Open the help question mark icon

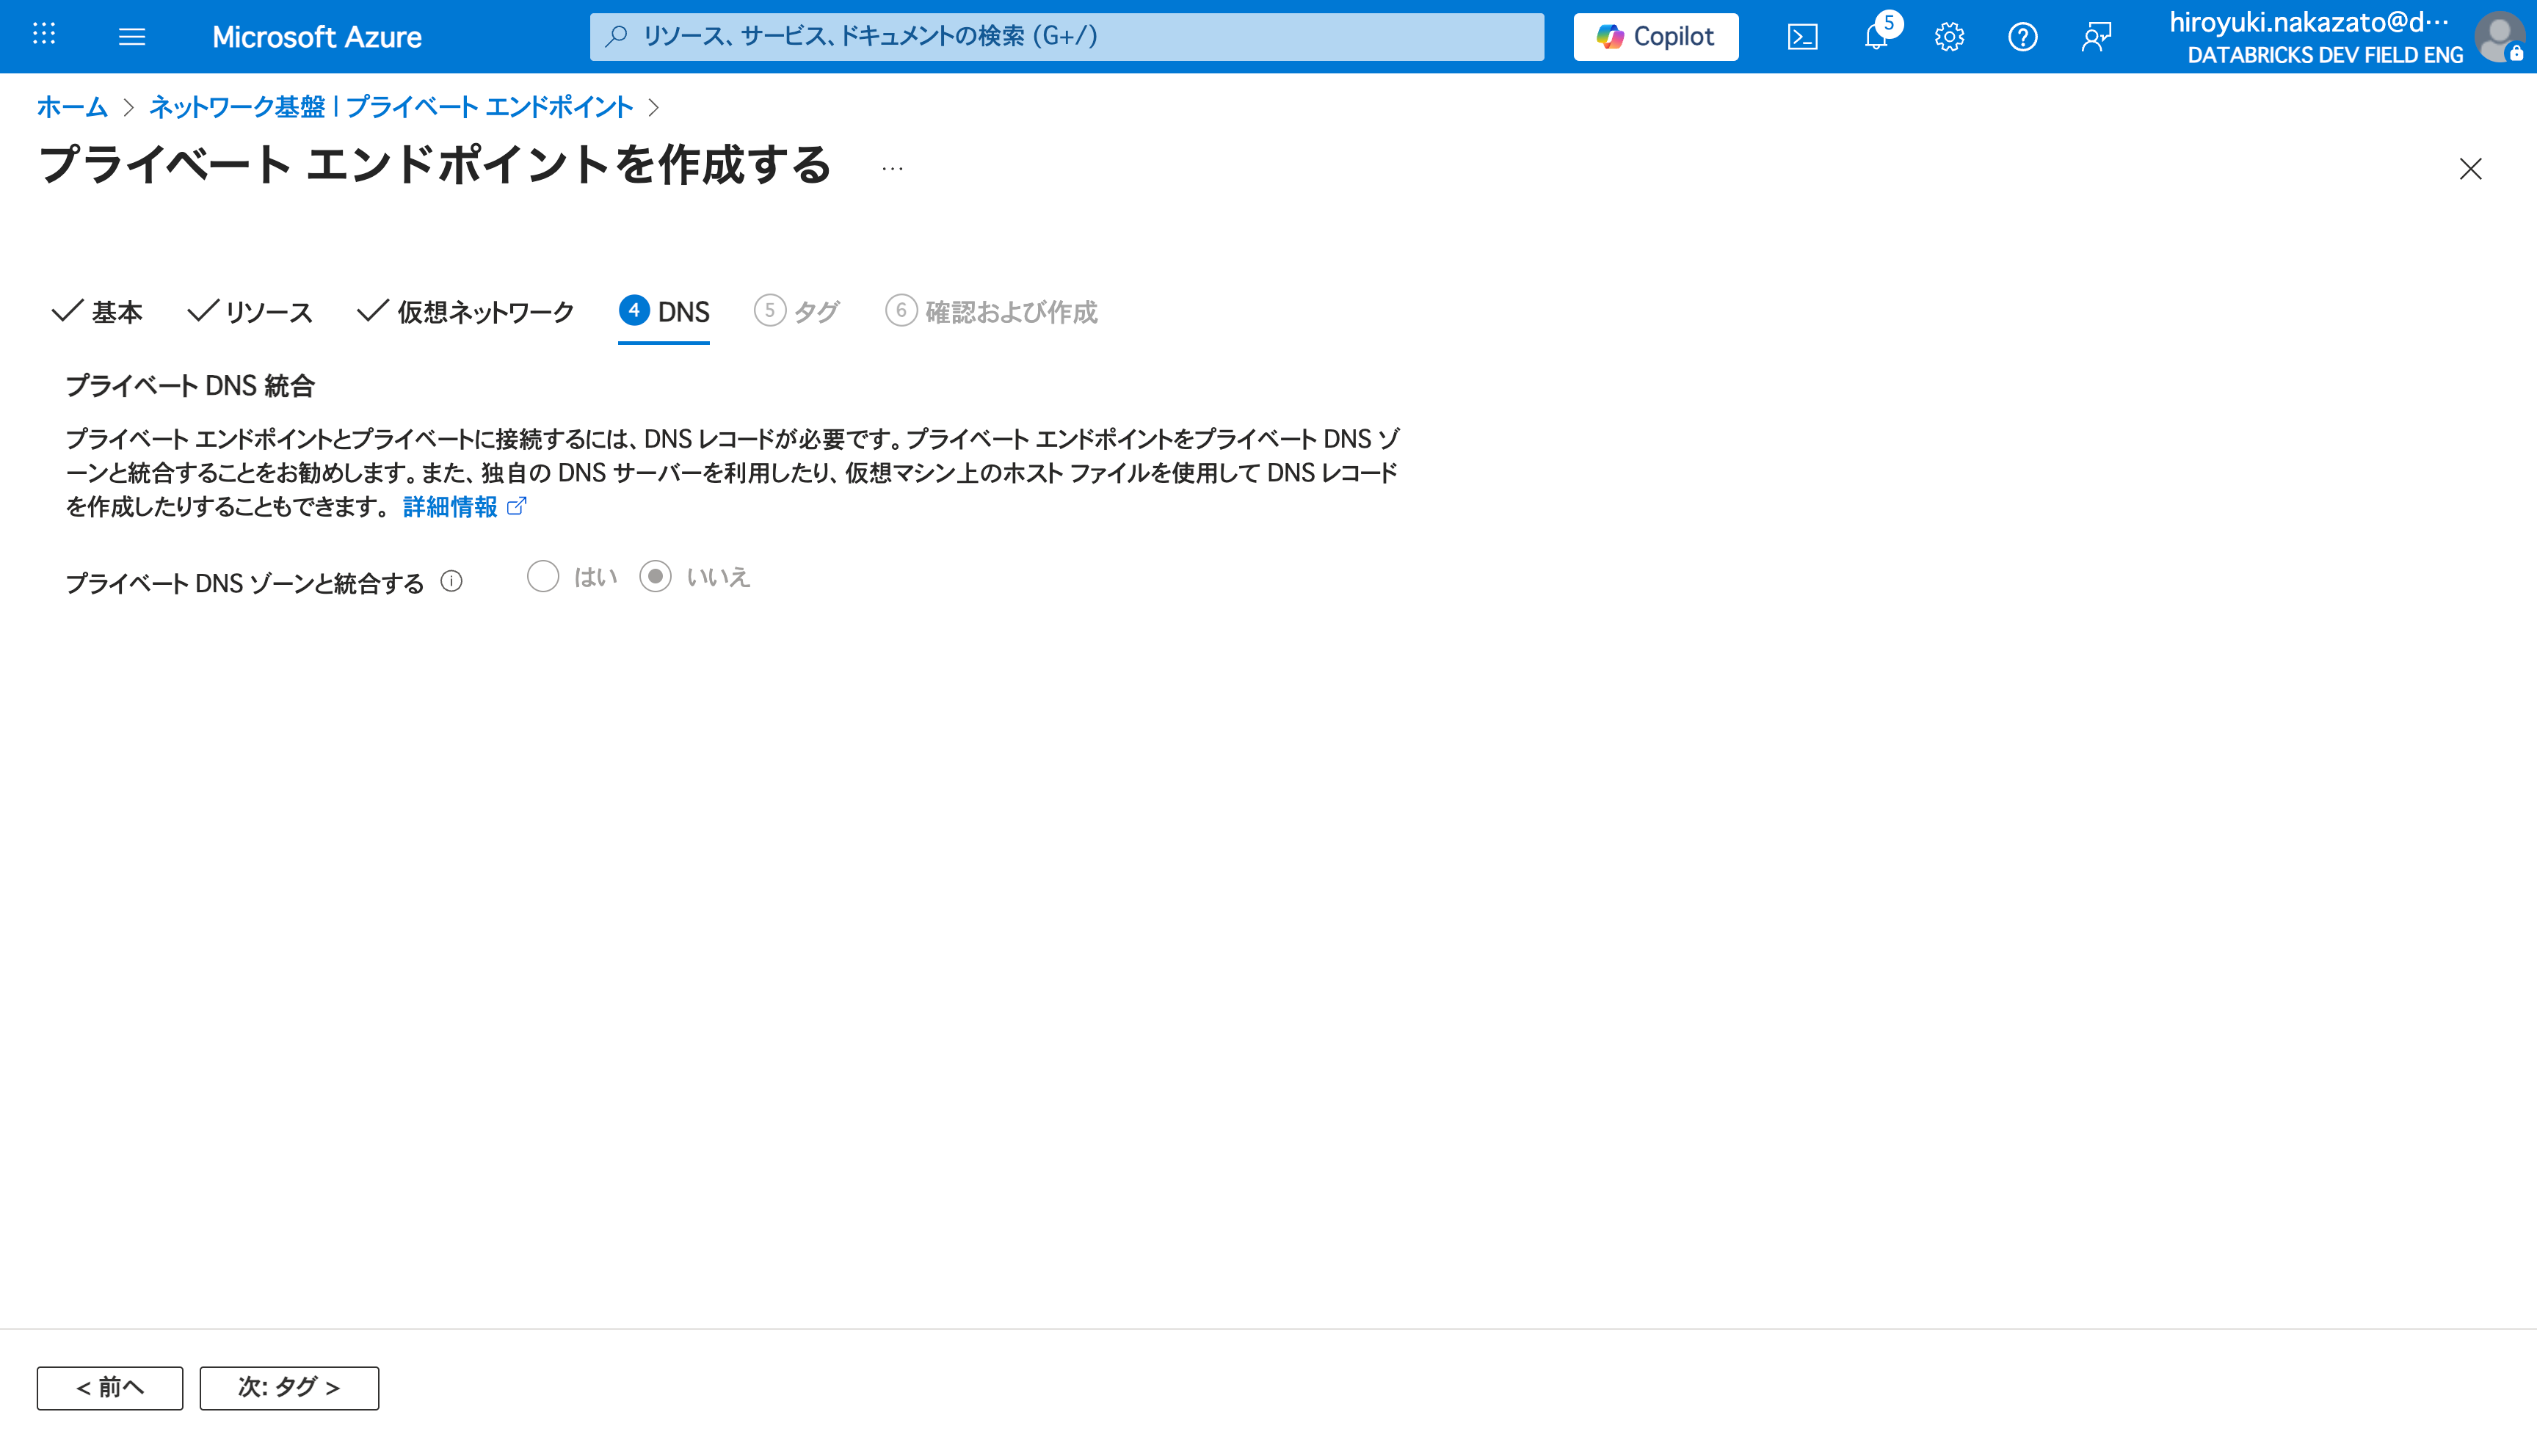[2022, 37]
